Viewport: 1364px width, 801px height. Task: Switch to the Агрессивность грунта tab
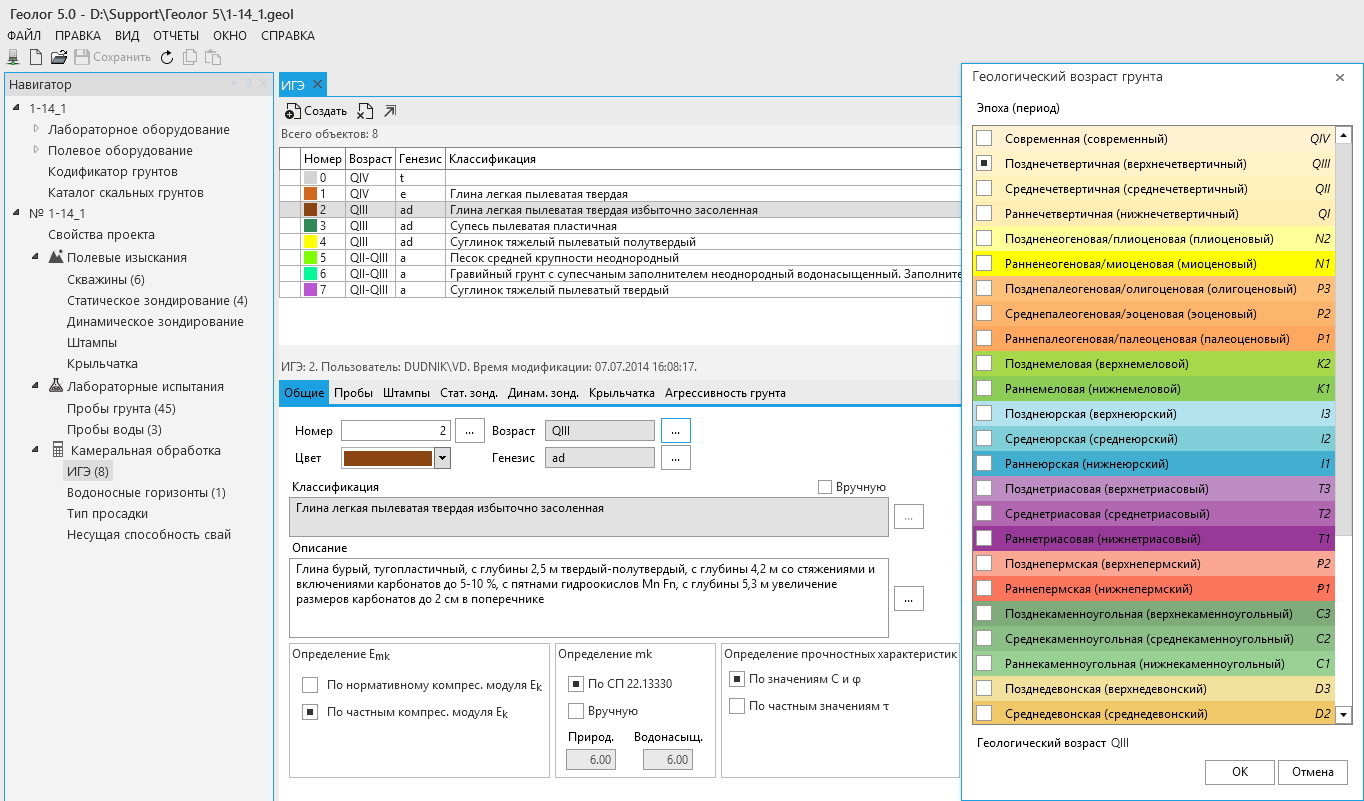725,393
